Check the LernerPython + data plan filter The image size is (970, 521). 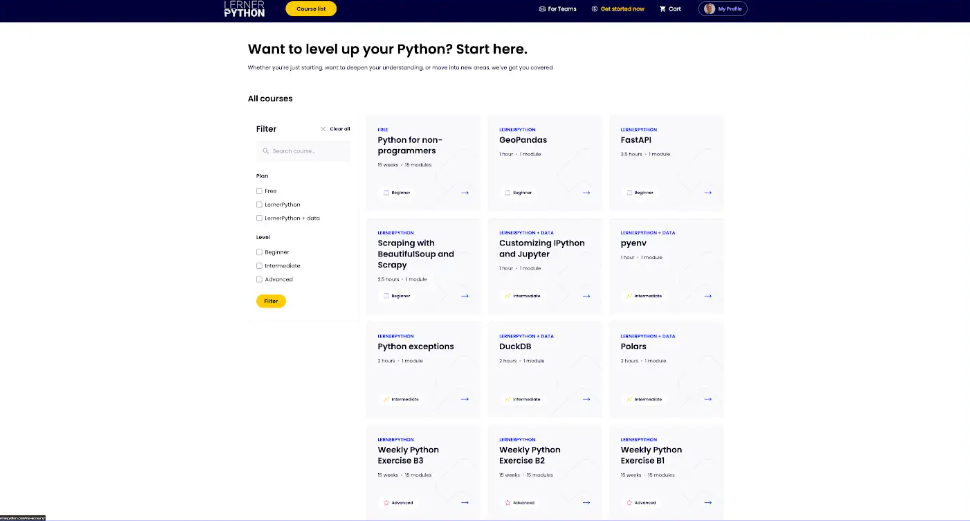coord(259,218)
